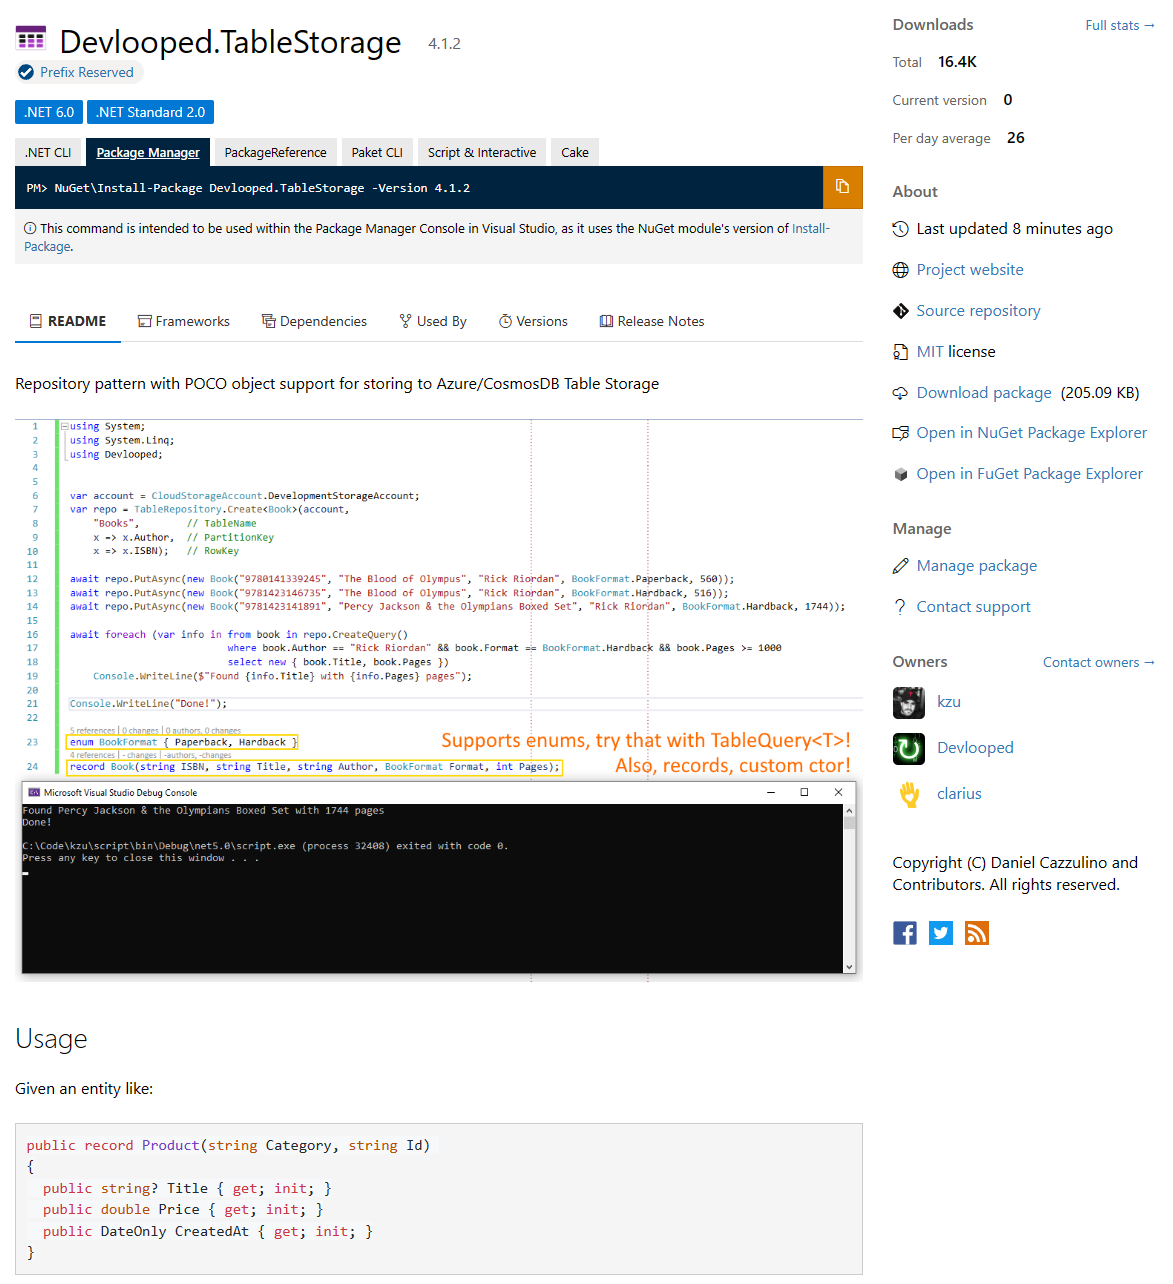
Task: Click the FuGet cube icon
Action: (x=900, y=474)
